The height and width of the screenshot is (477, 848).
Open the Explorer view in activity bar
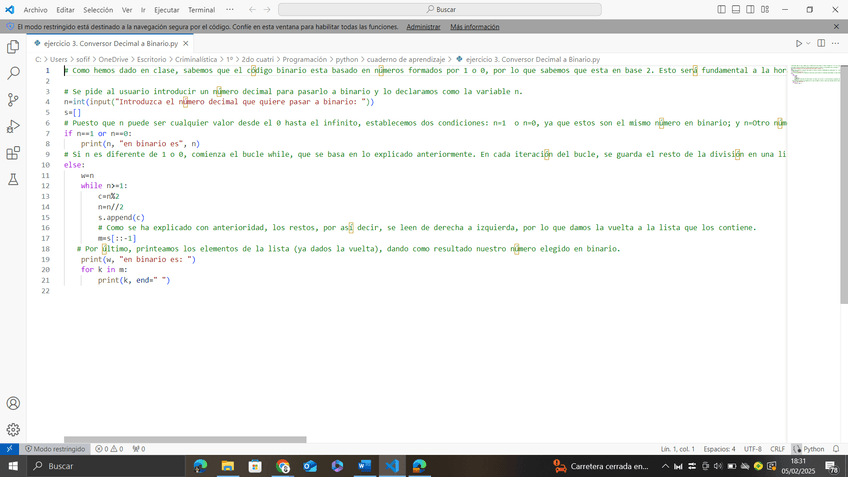[13, 46]
